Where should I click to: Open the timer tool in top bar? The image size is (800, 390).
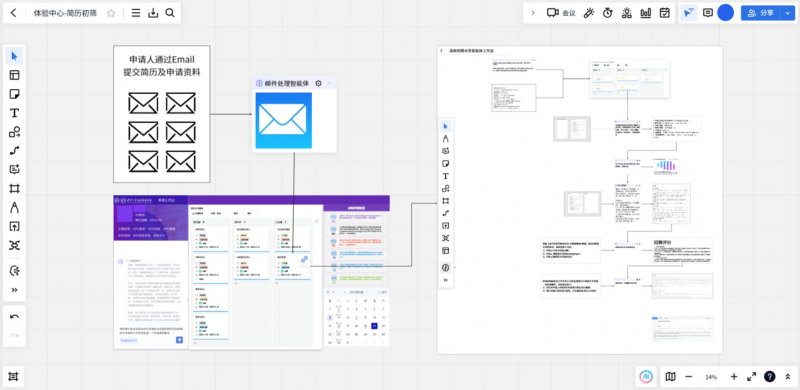point(607,13)
